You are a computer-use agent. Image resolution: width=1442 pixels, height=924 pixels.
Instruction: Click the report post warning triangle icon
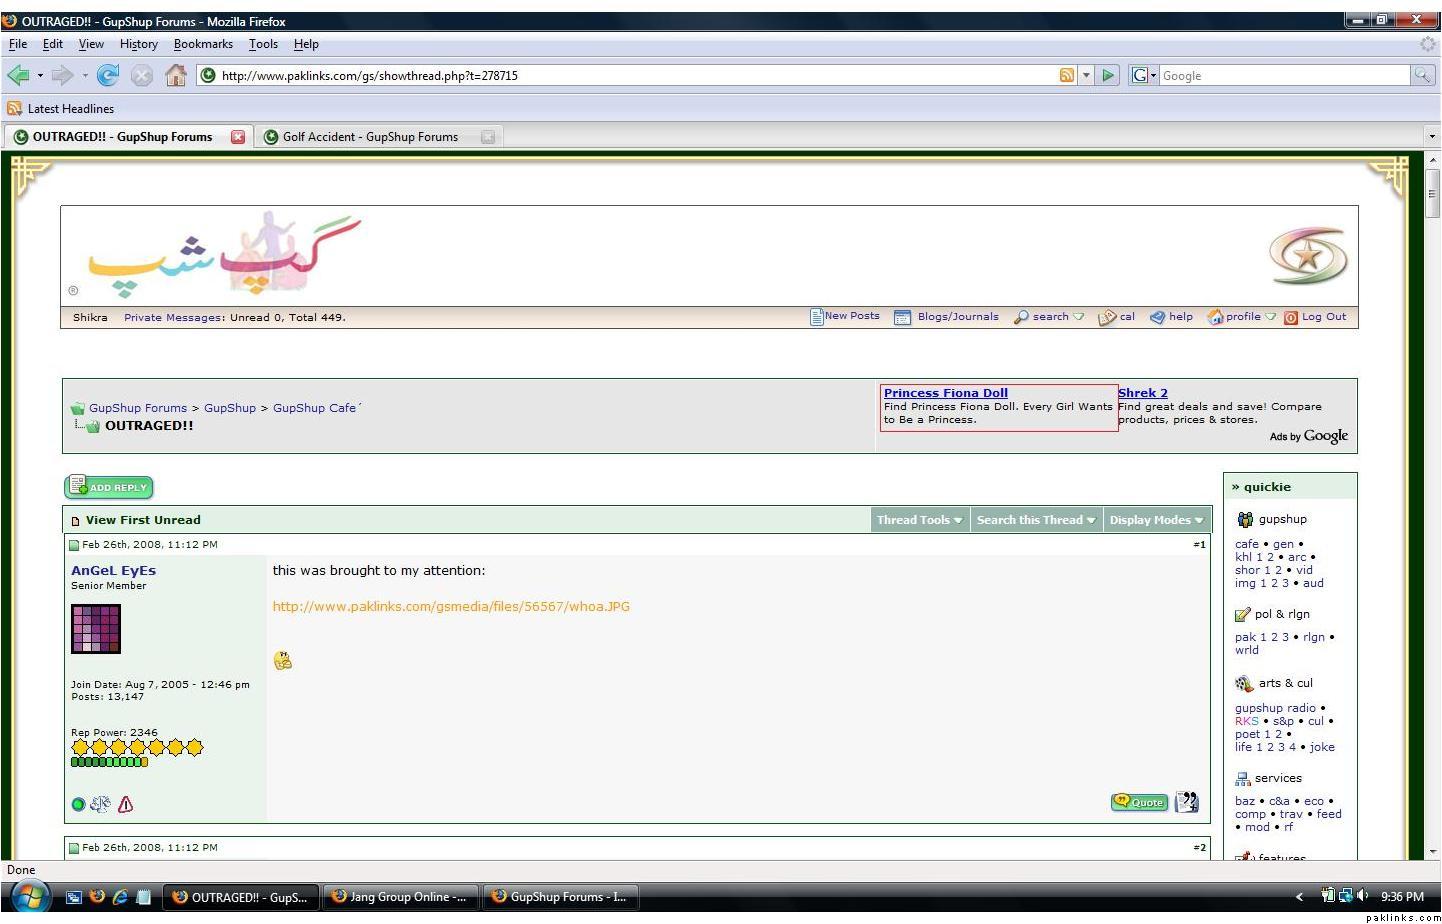[x=125, y=804]
